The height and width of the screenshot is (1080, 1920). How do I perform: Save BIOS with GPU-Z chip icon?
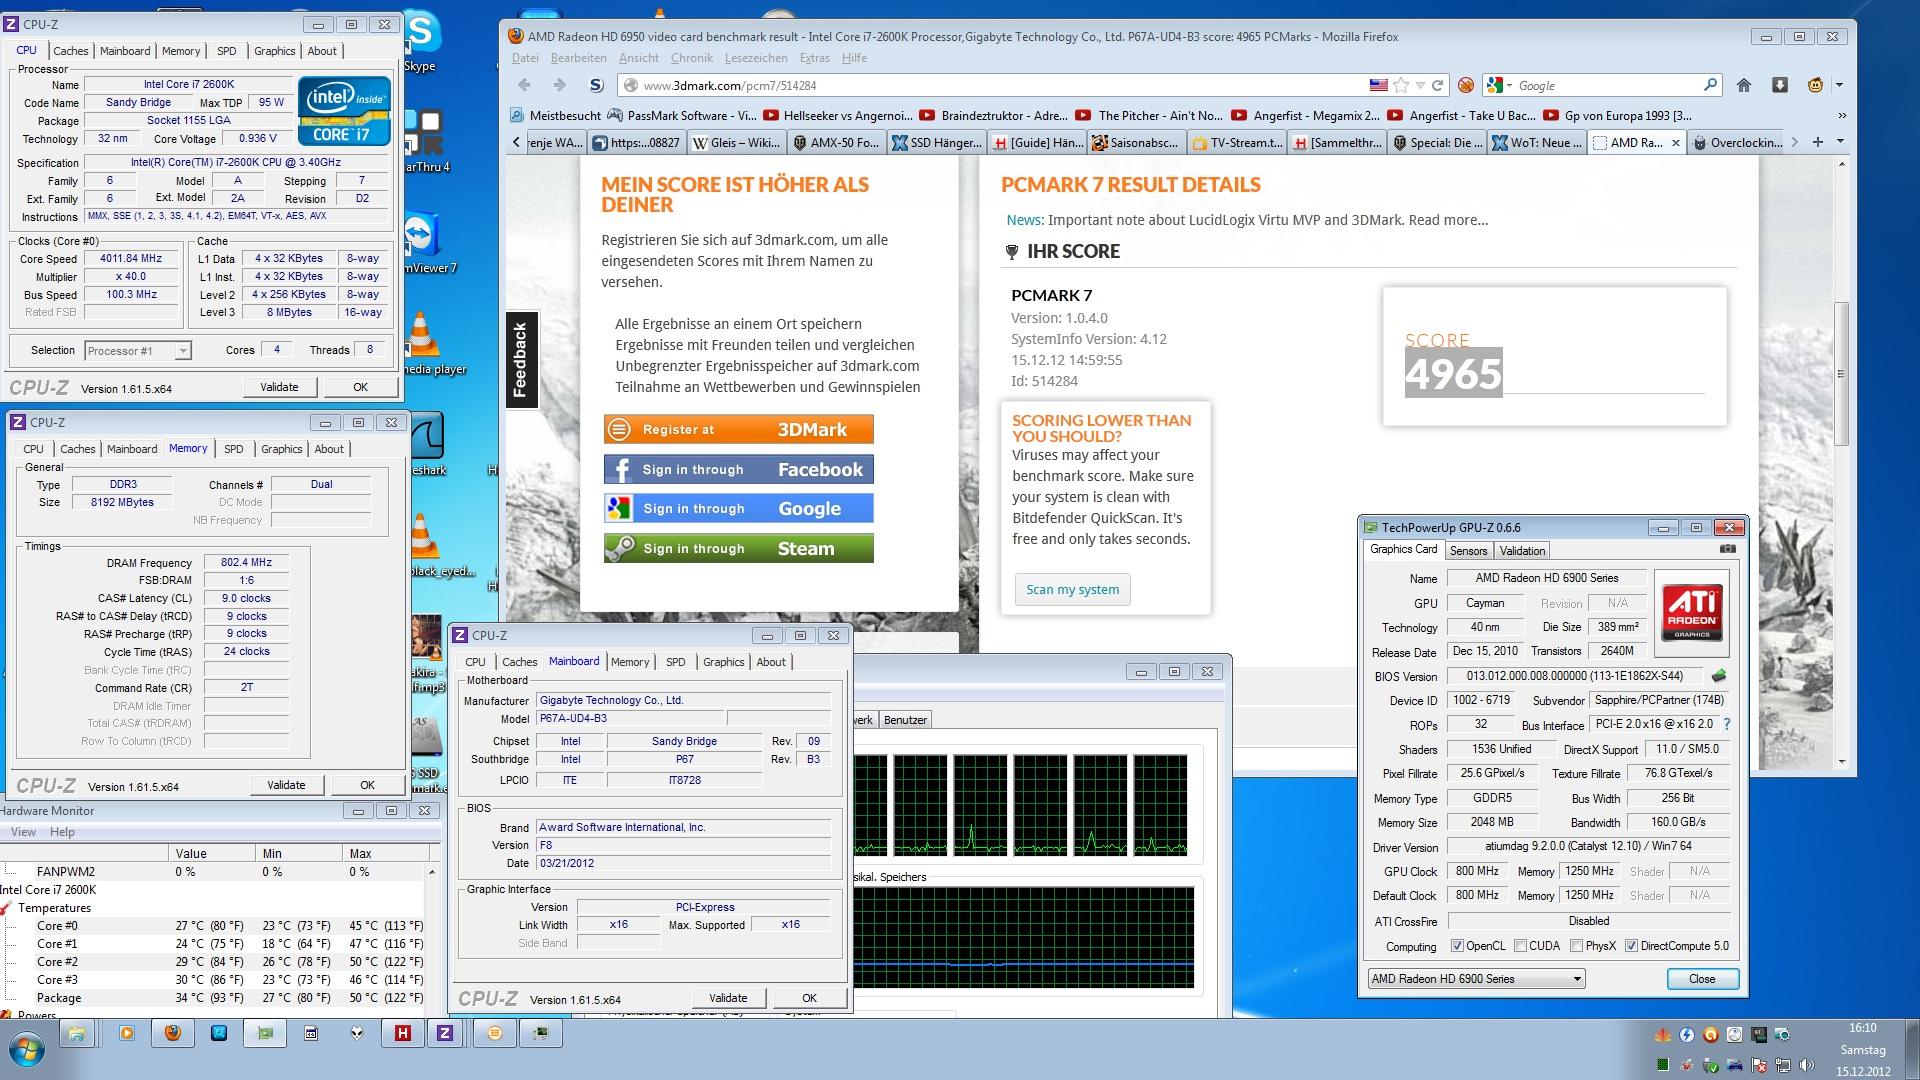[1719, 676]
